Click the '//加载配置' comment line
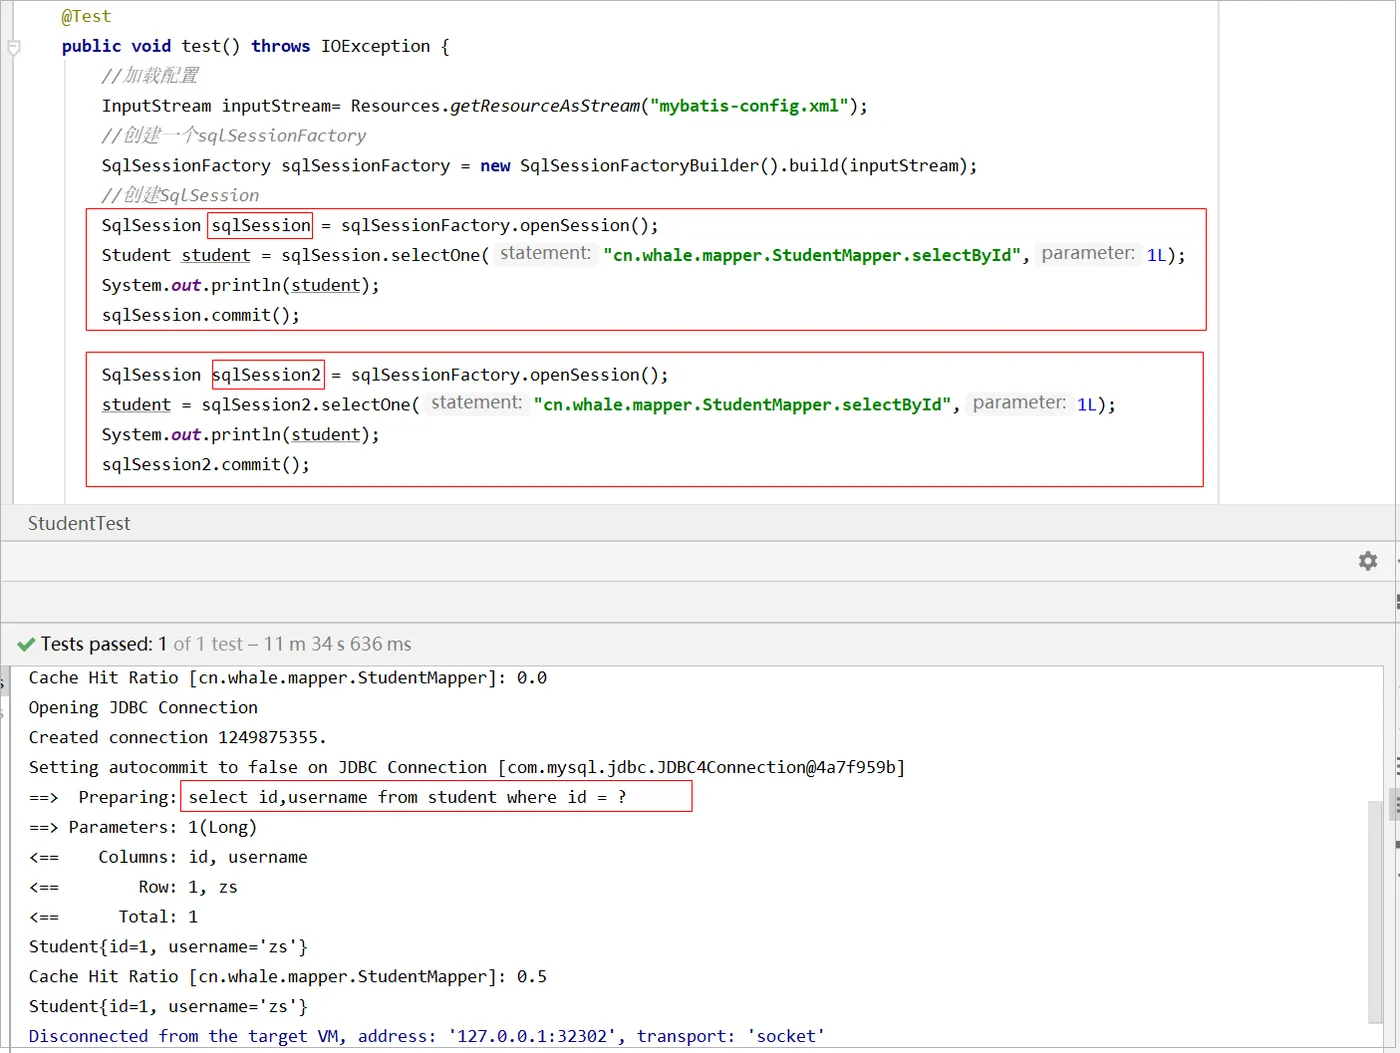1400x1053 pixels. coord(150,76)
